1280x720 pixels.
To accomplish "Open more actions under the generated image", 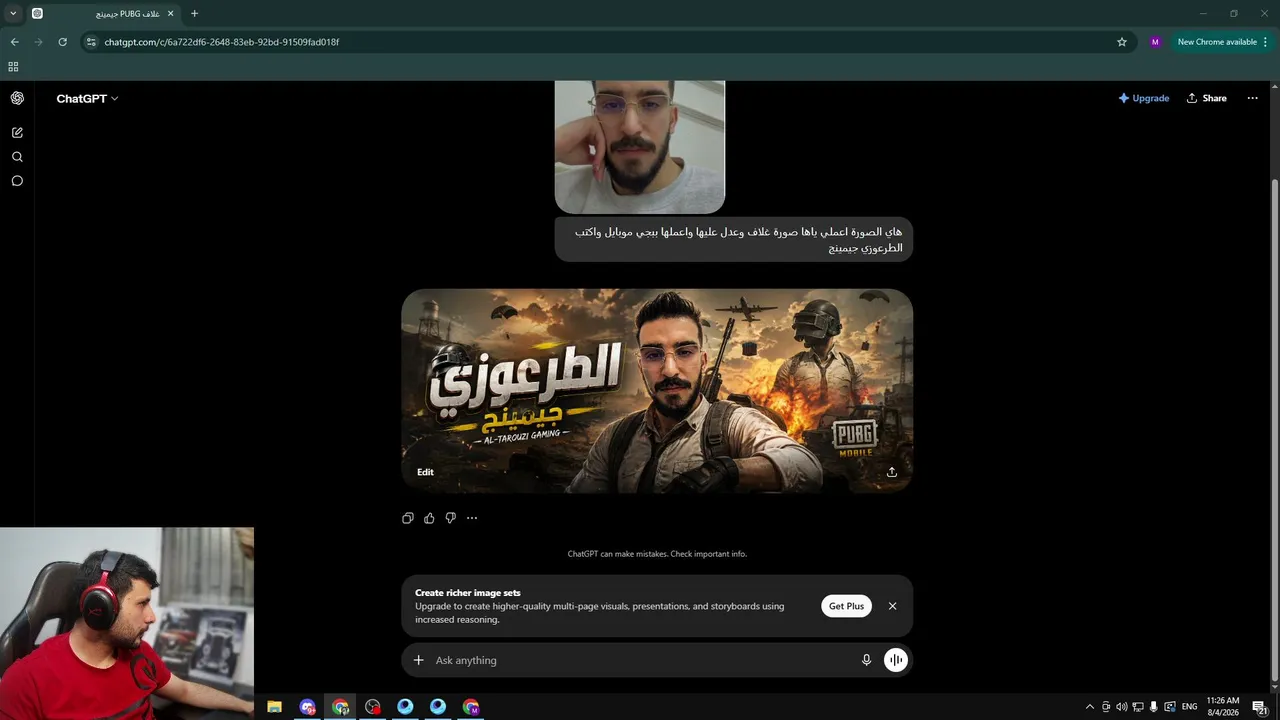I will 472,518.
